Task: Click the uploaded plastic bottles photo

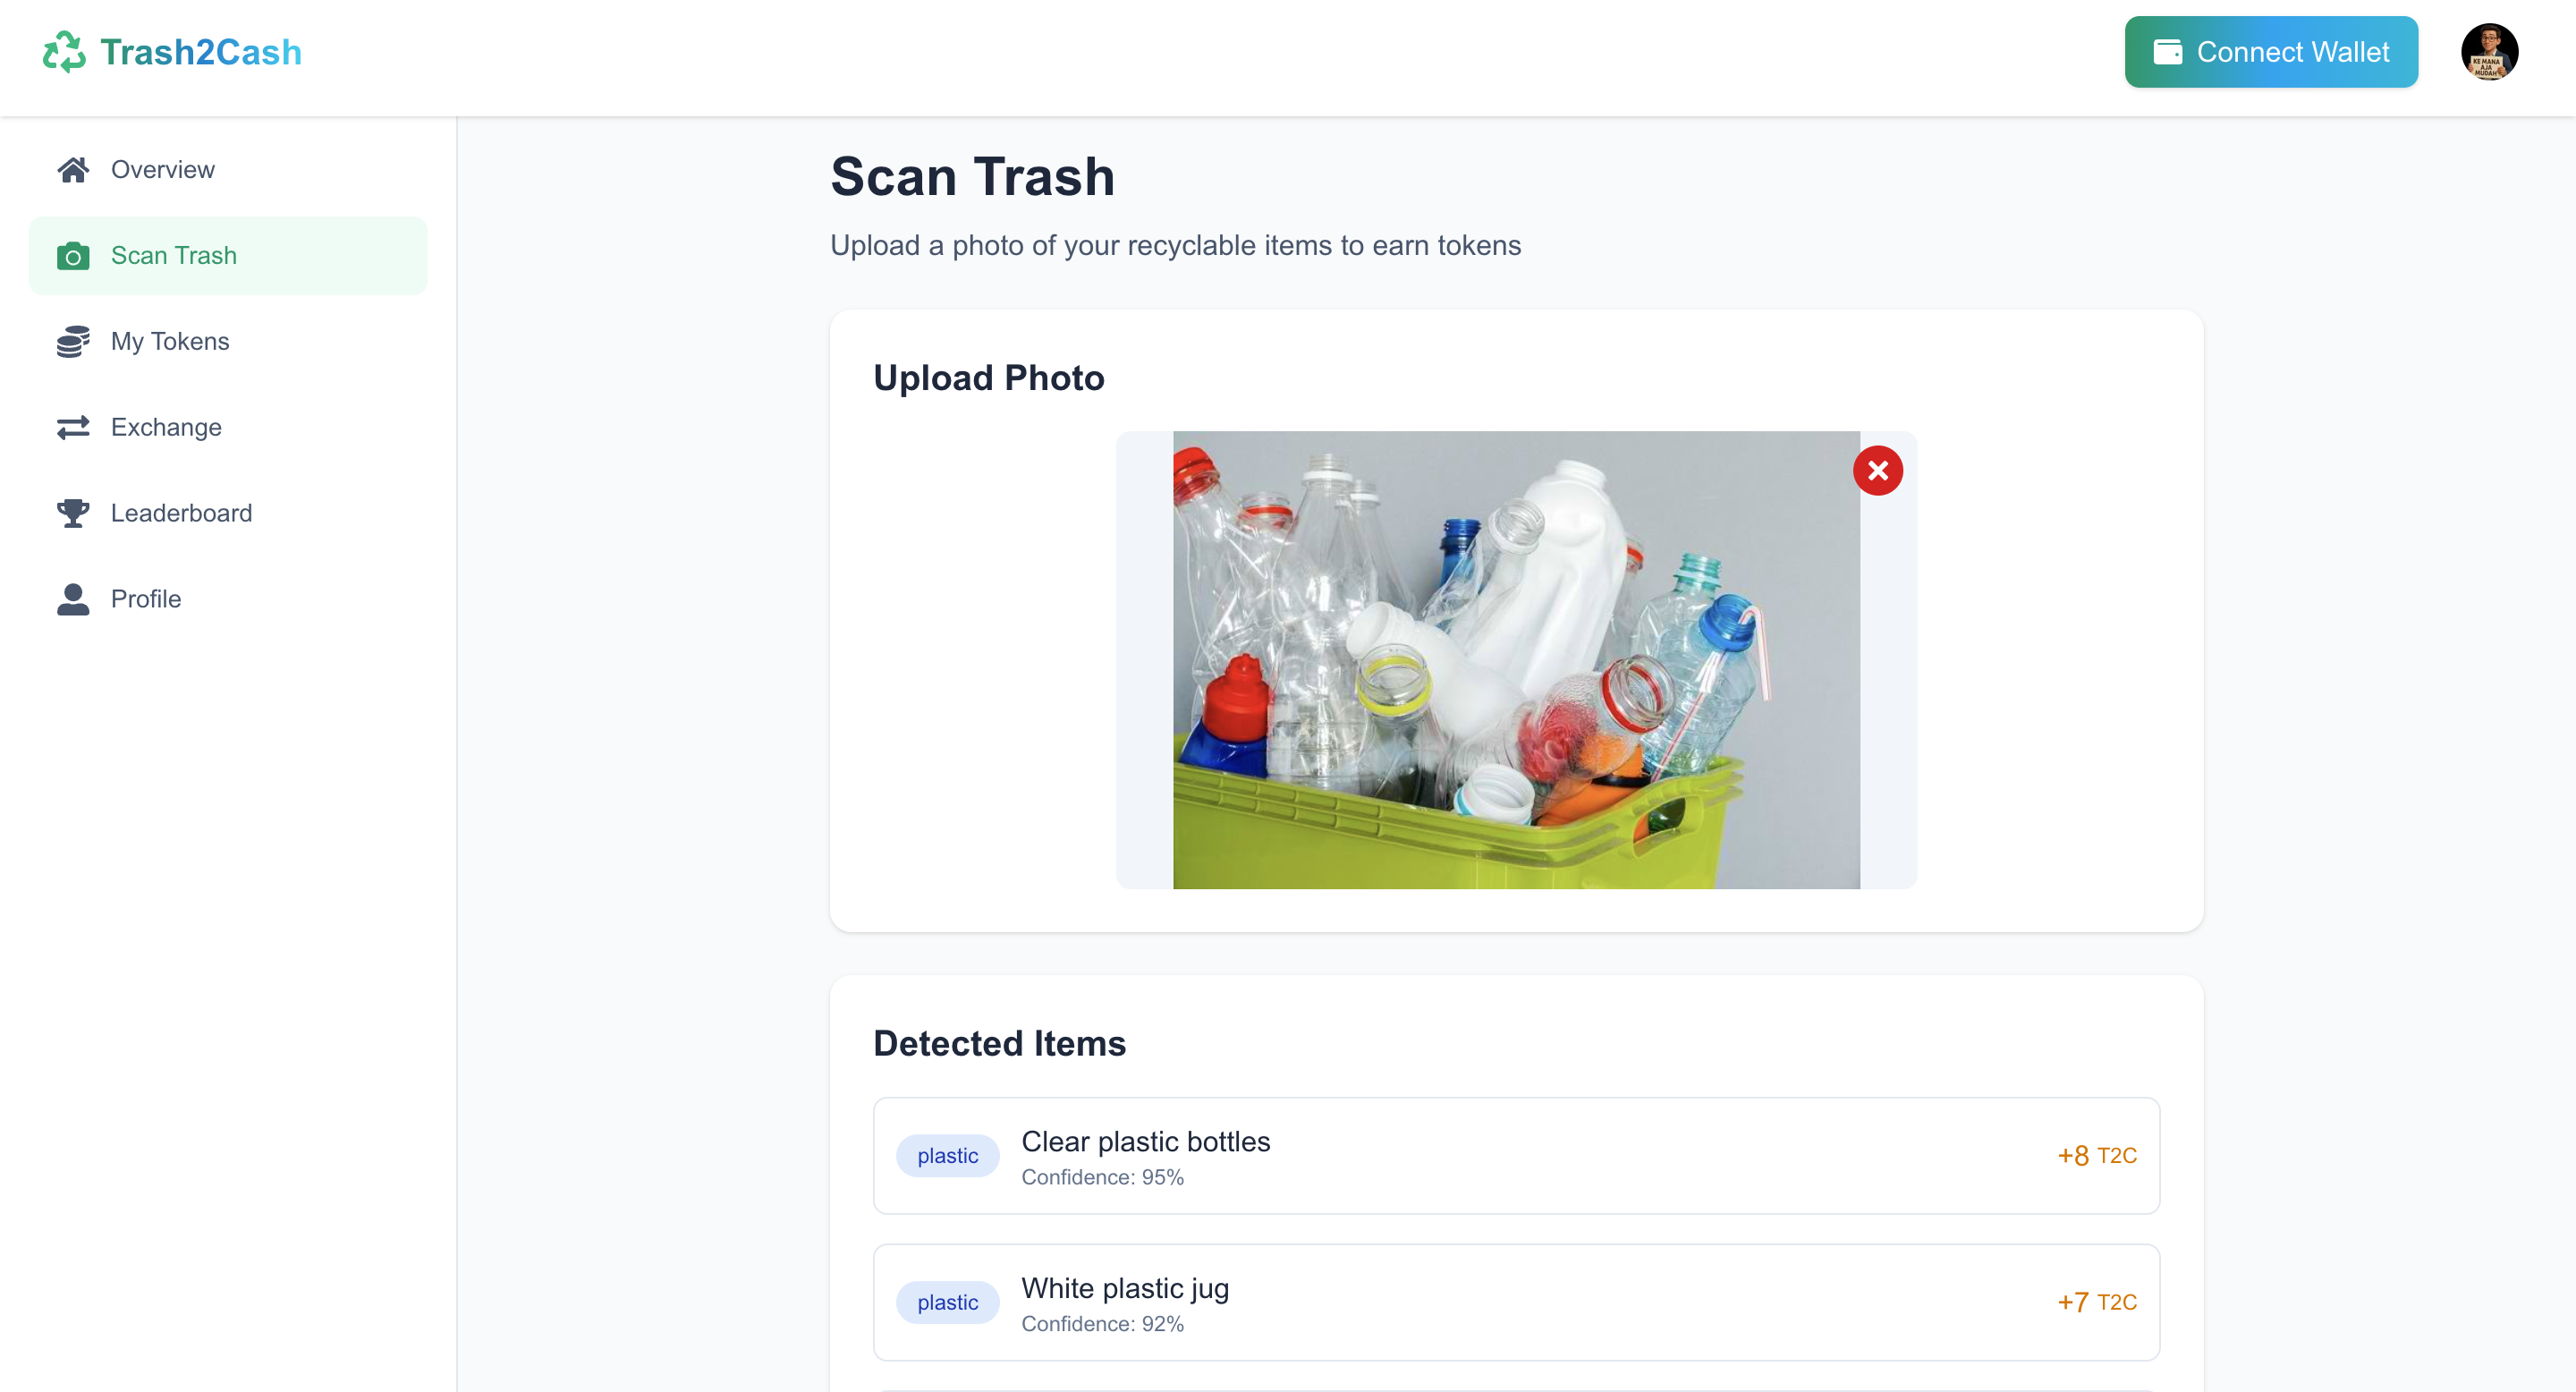Action: coord(1515,660)
